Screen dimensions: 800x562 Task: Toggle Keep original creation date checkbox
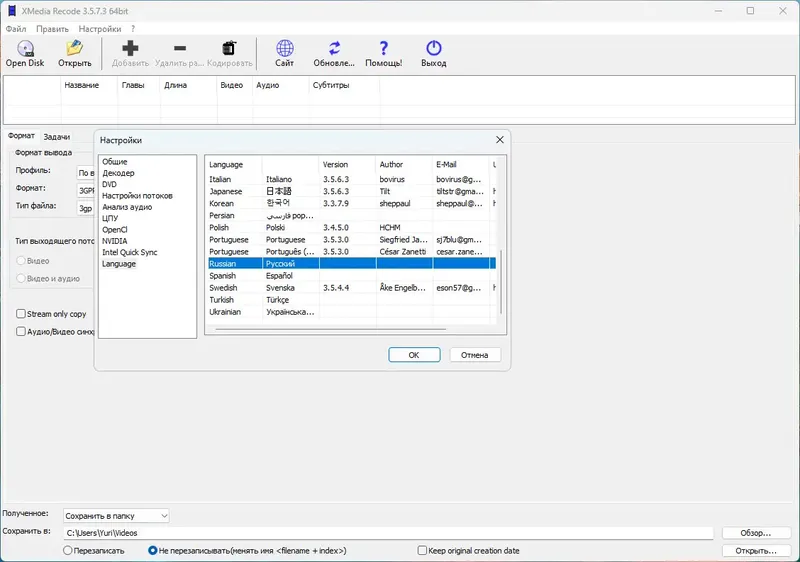(x=422, y=550)
